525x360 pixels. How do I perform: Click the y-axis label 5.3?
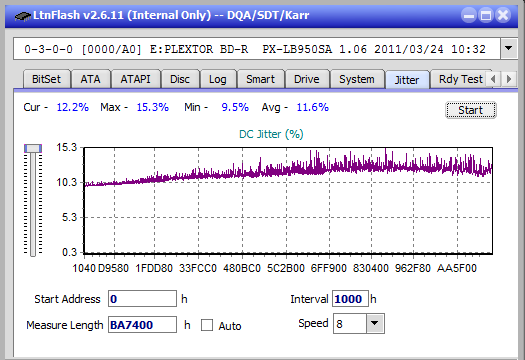coord(69,218)
